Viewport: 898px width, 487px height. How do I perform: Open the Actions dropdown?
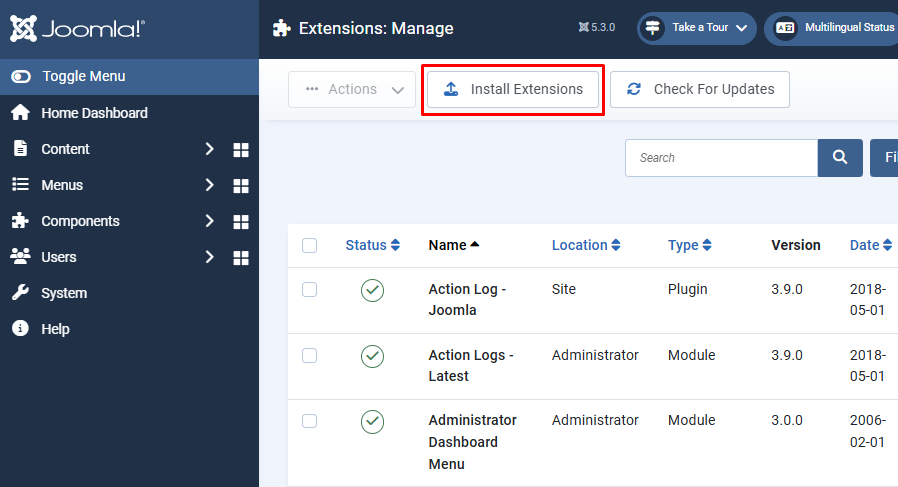click(x=351, y=89)
